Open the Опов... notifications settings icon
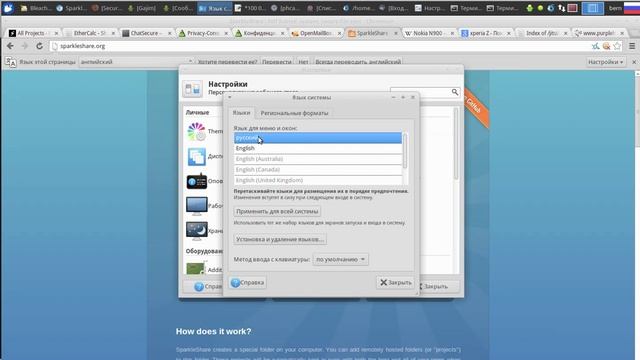This screenshot has height=360, width=640. 196,181
